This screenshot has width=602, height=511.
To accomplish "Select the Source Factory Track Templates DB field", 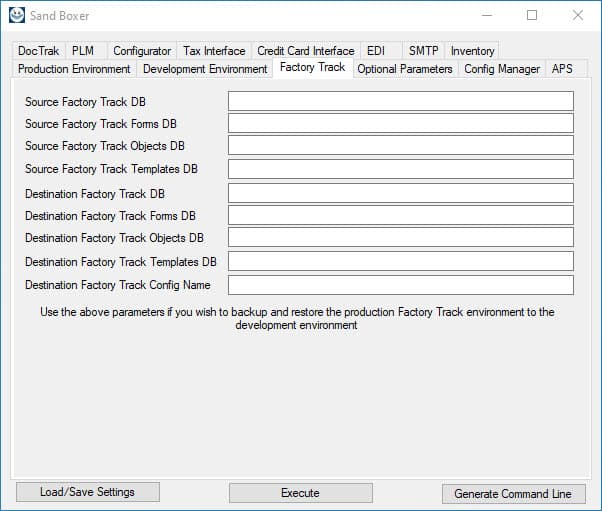I will tap(400, 169).
